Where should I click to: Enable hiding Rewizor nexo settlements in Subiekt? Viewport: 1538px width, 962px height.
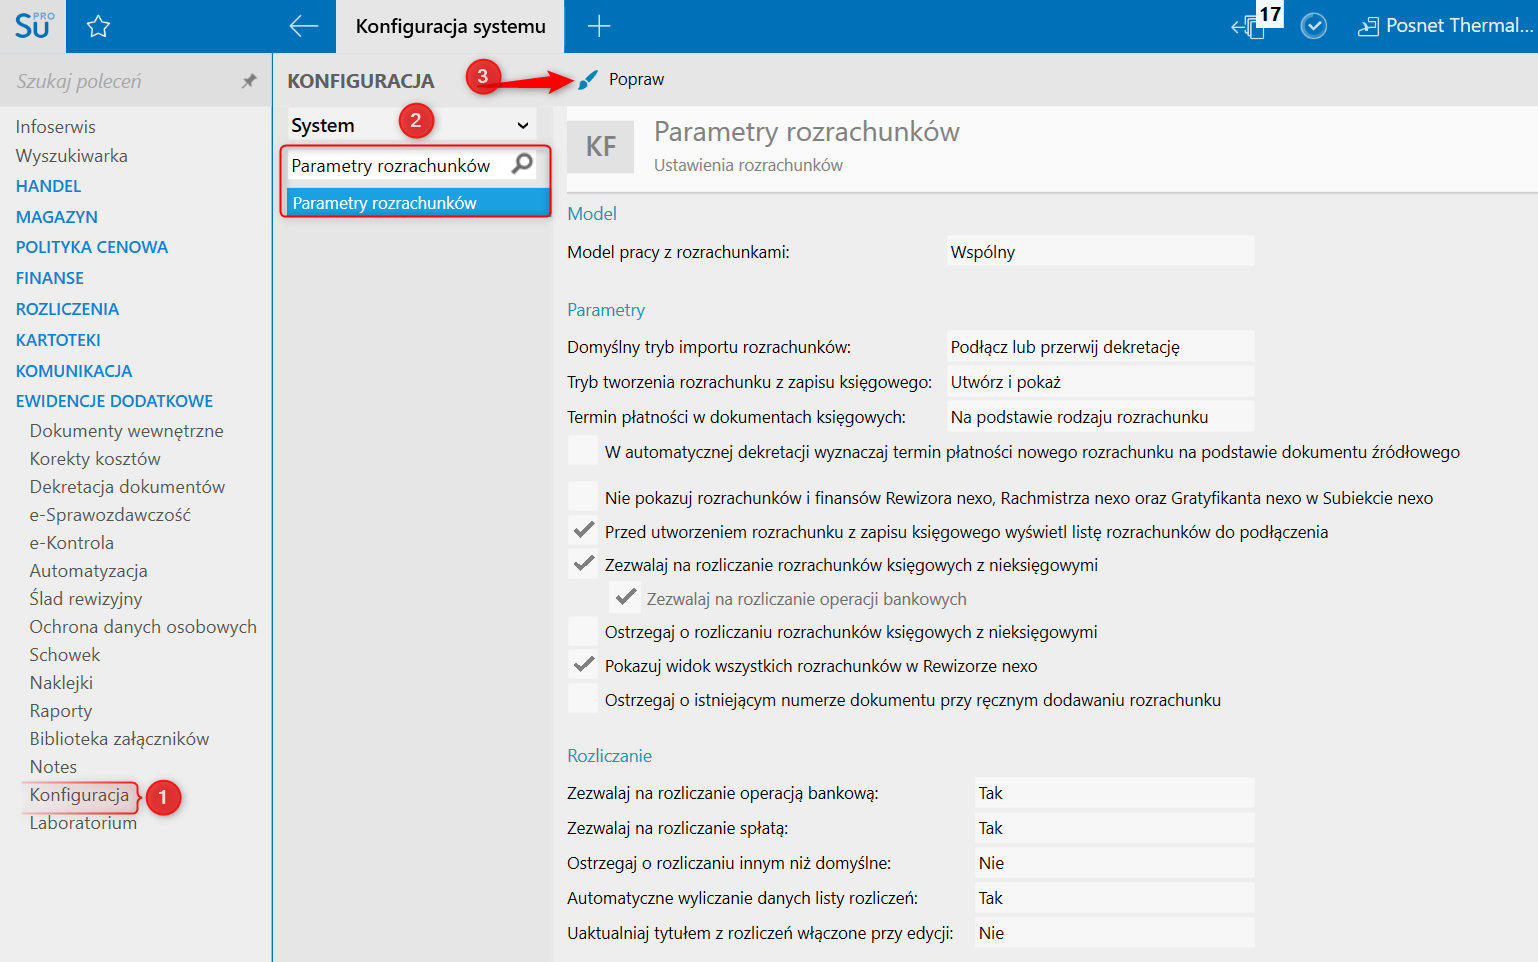583,497
